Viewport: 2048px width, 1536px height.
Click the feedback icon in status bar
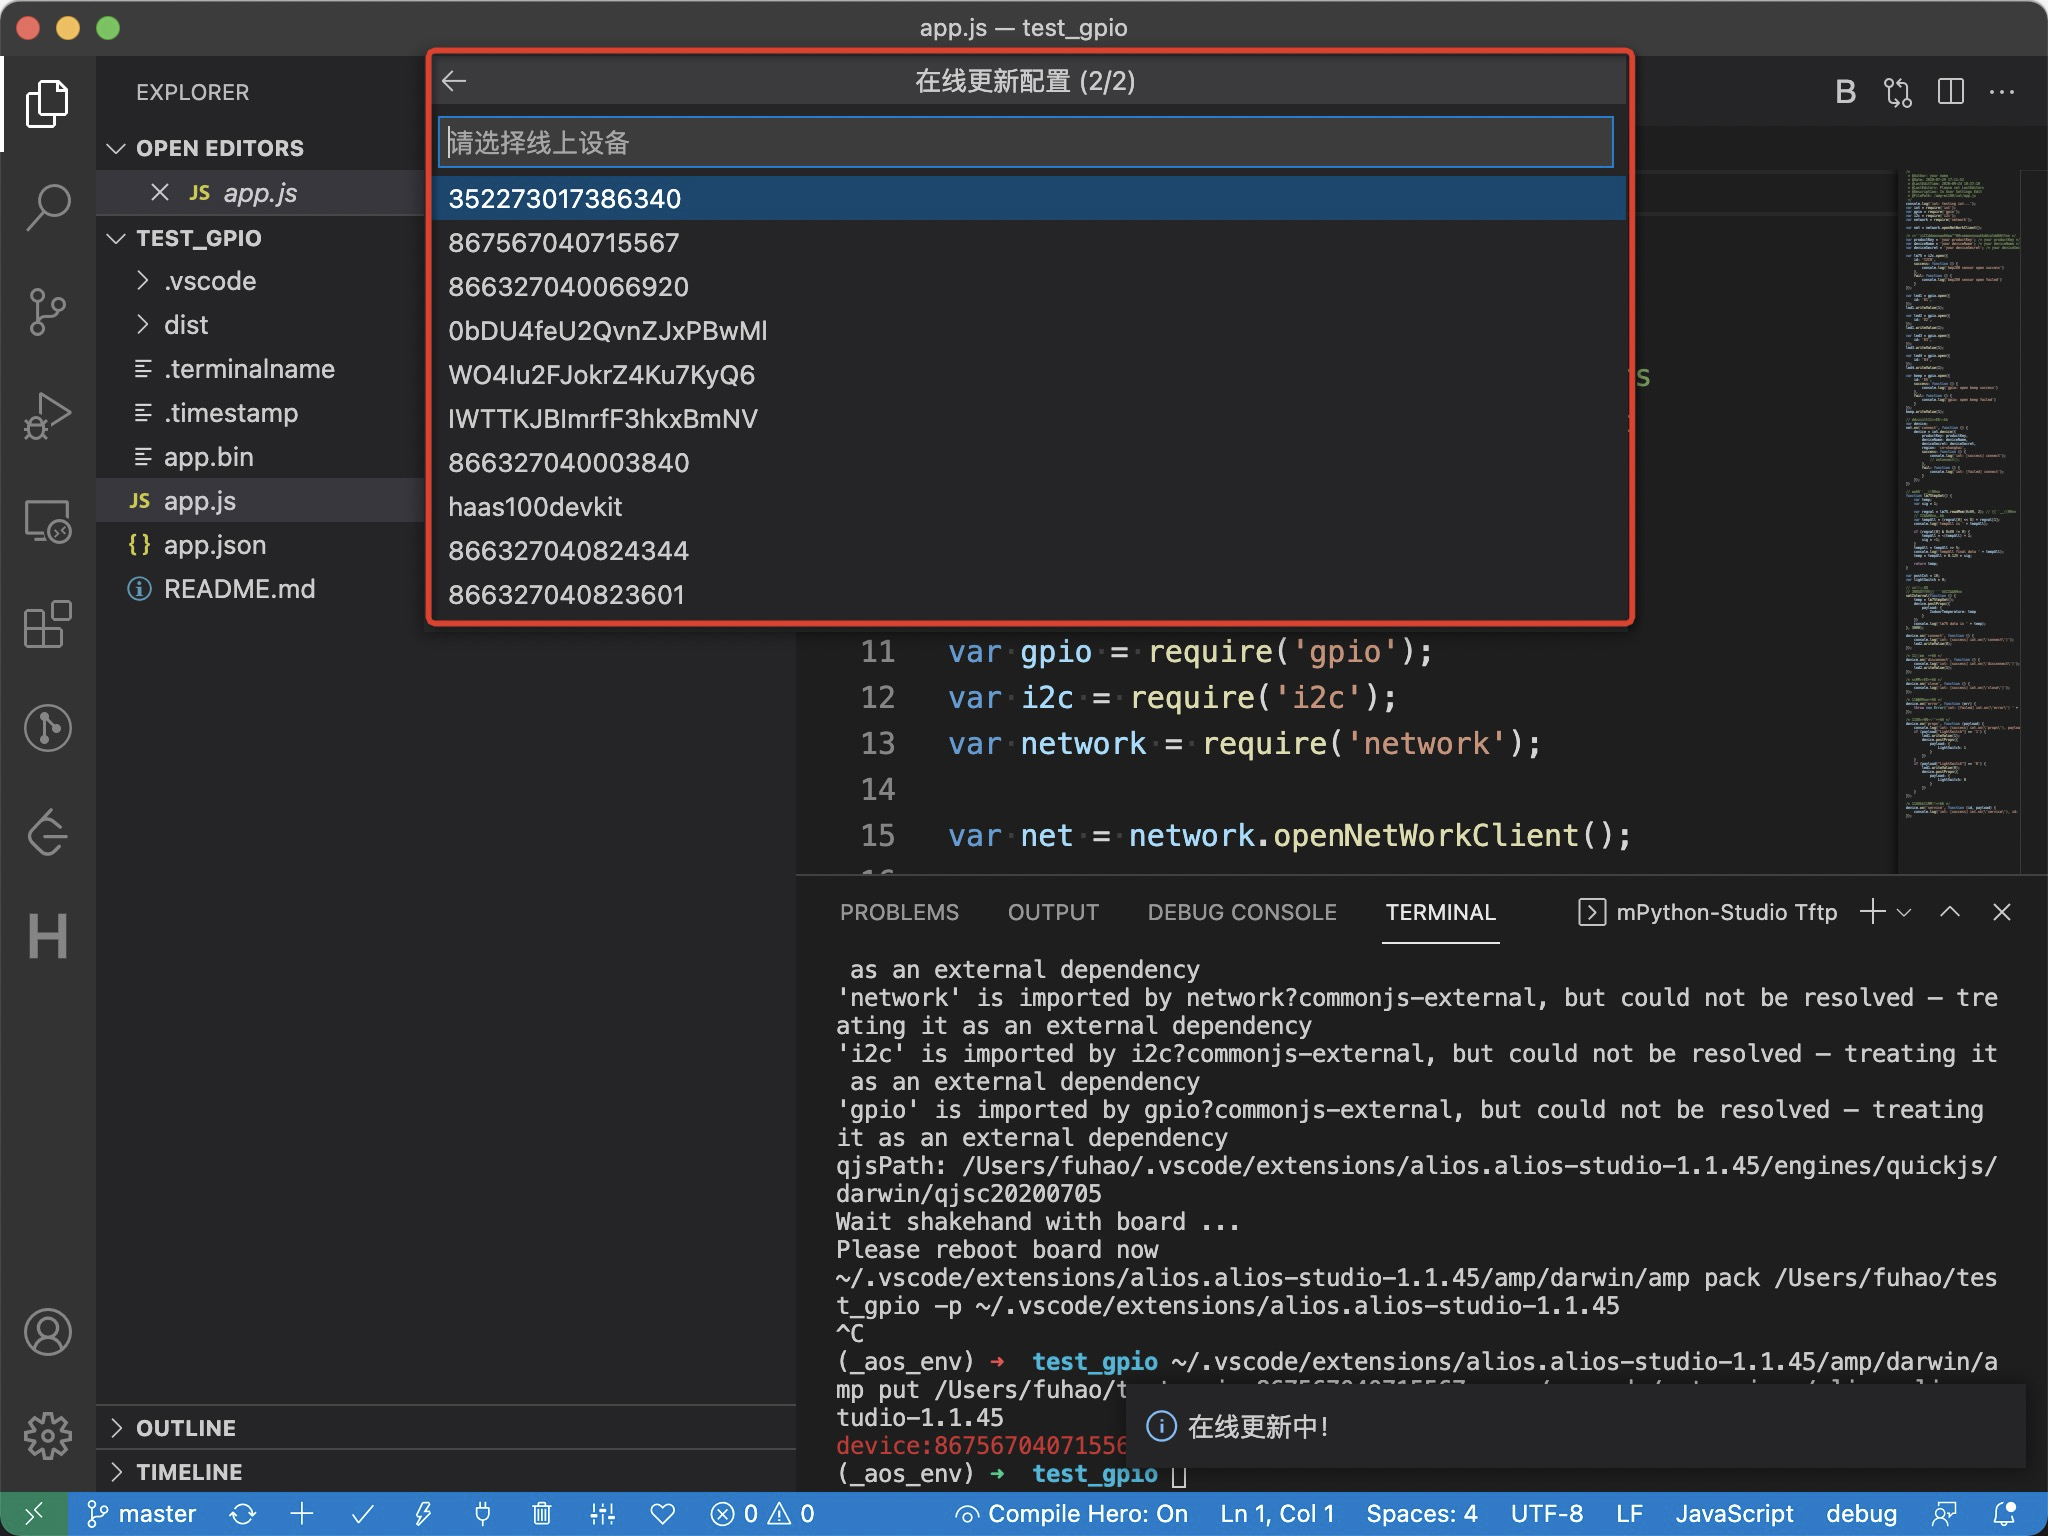[x=1944, y=1514]
